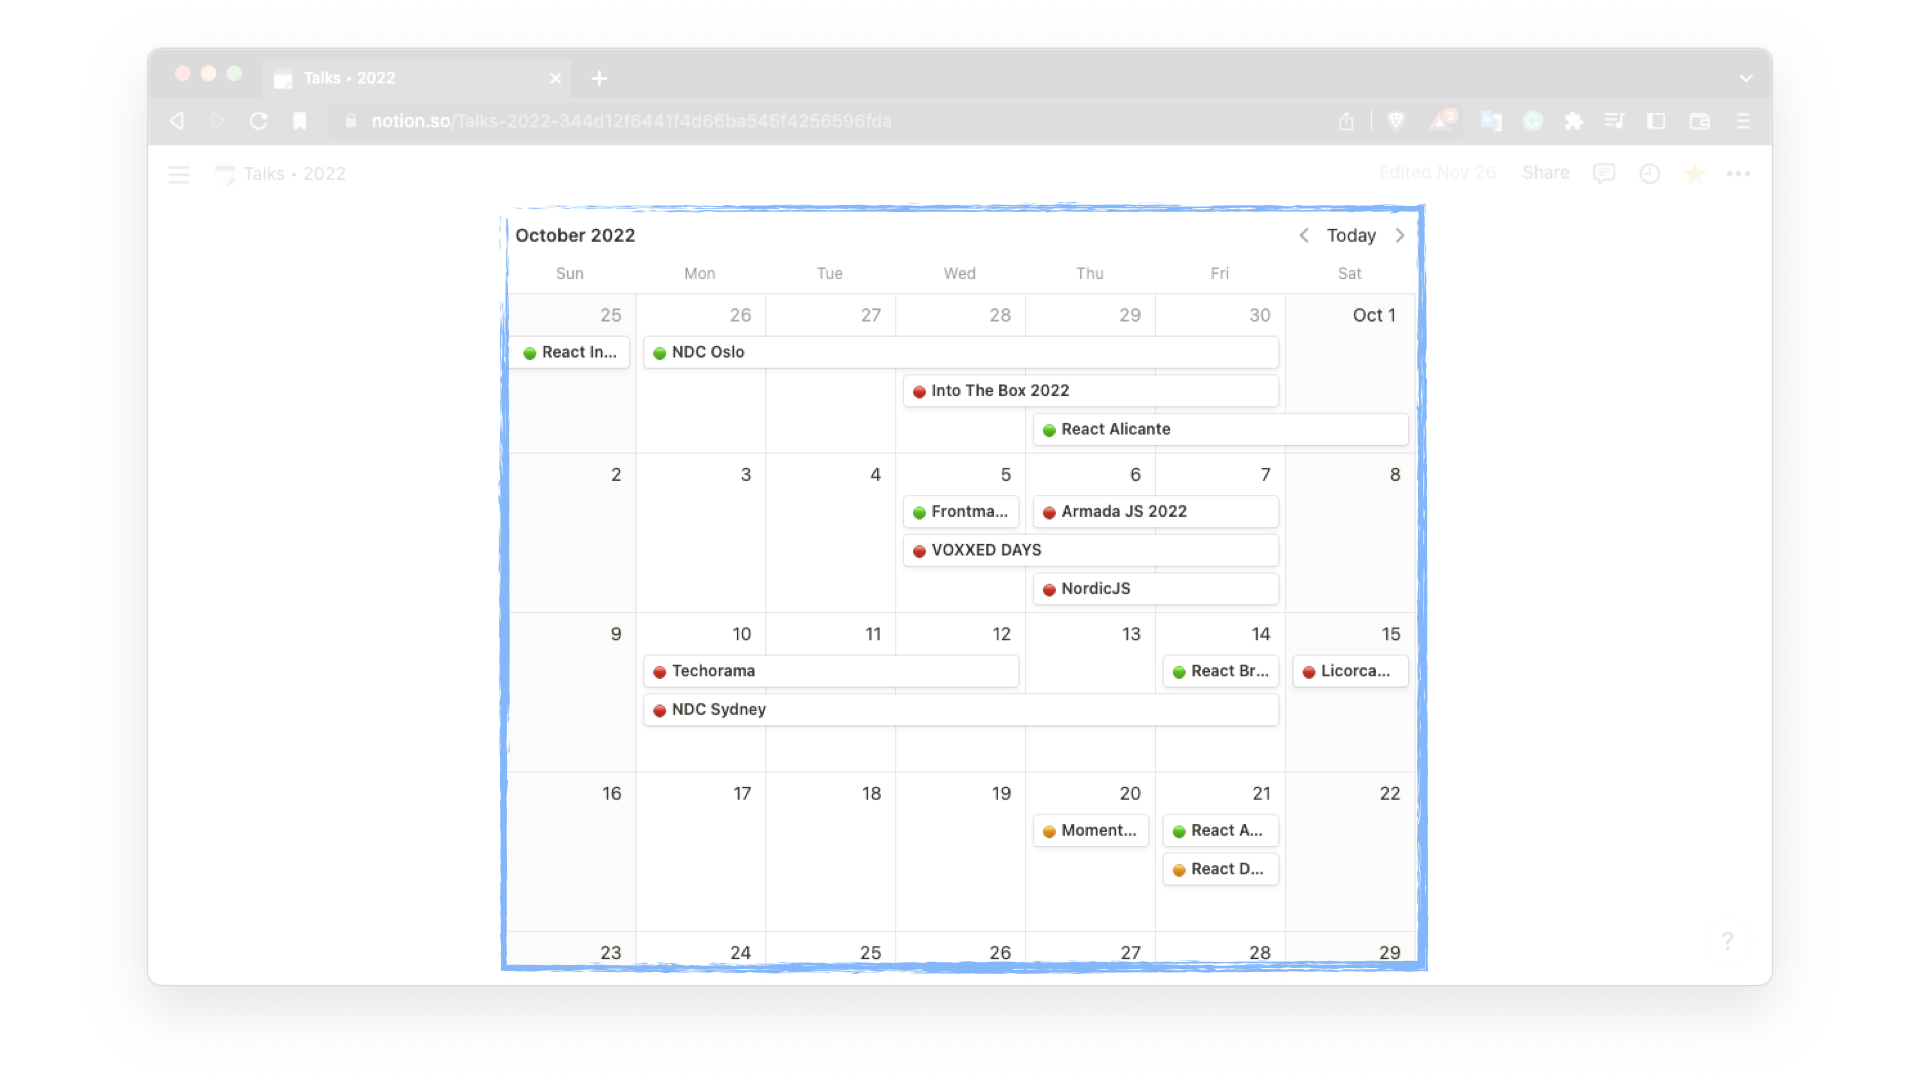Click the Share button in Notion

(x=1545, y=173)
